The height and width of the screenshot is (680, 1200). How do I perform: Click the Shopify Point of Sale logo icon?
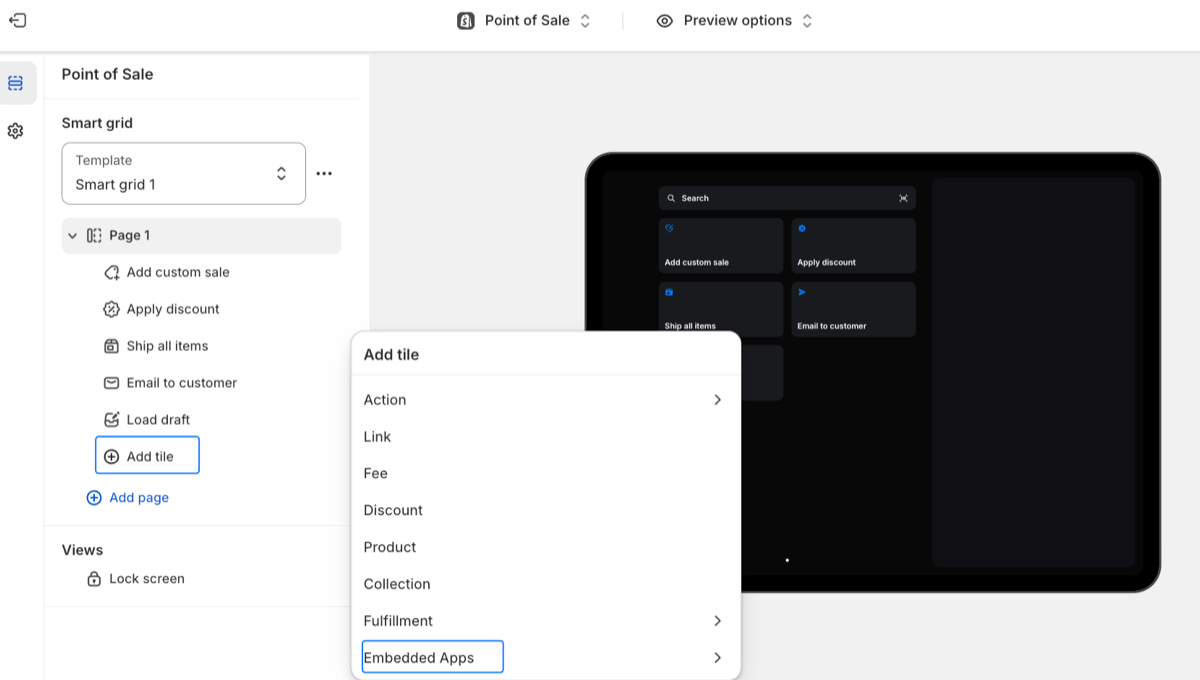(x=466, y=21)
